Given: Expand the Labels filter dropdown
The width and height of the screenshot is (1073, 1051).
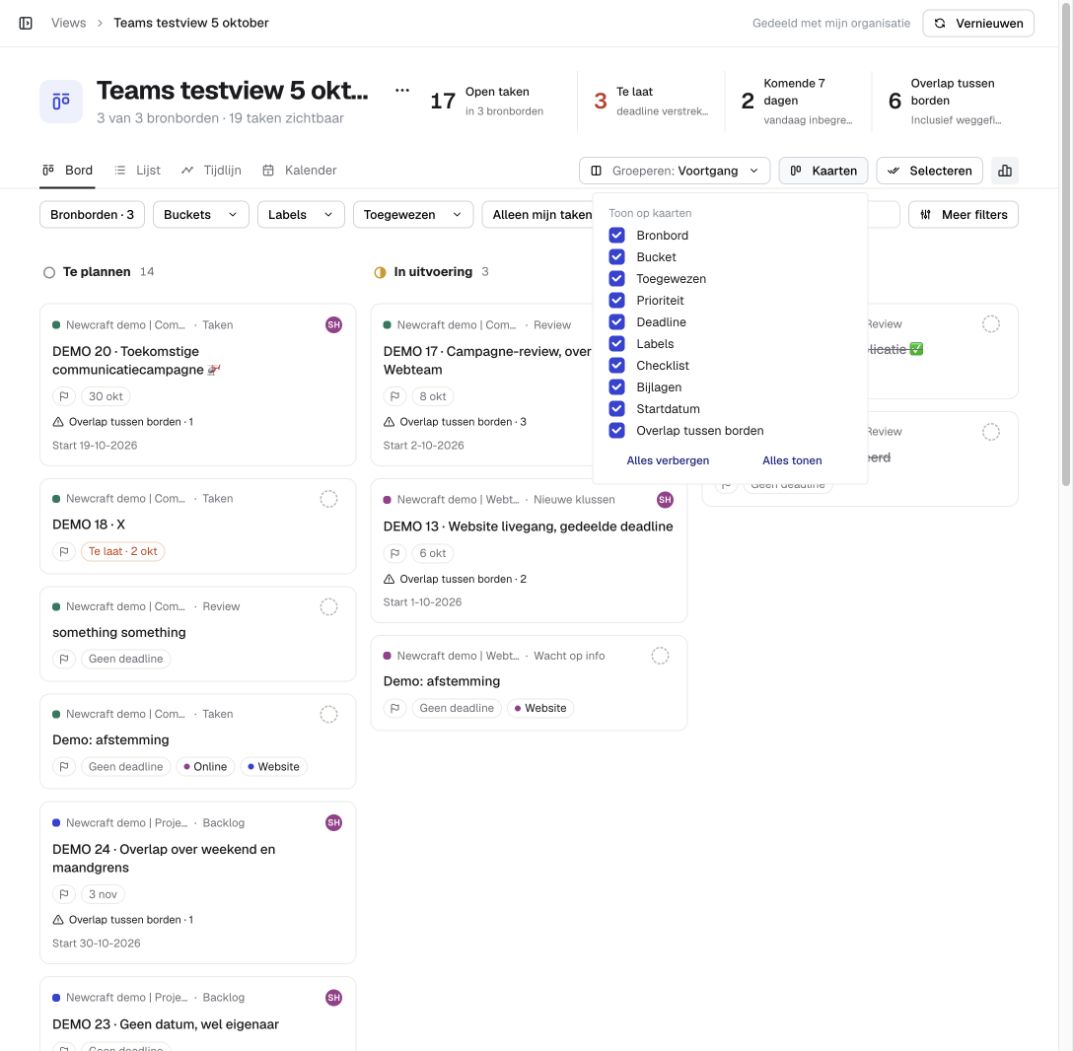Looking at the screenshot, I should pos(300,215).
